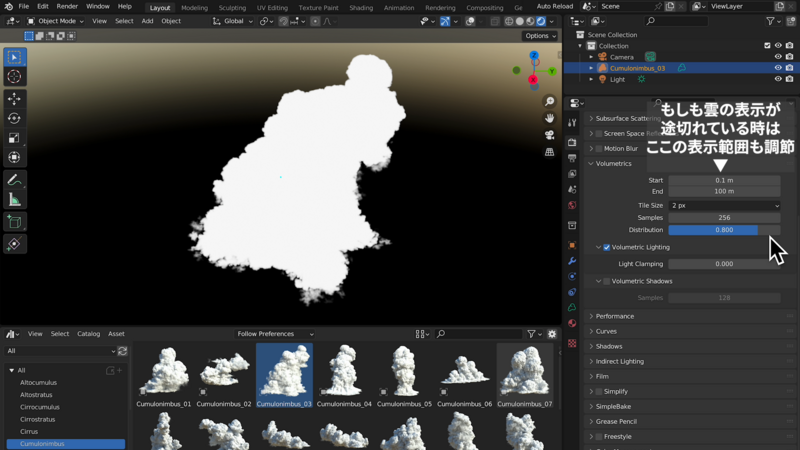
Task: Click the Auto Reload button
Action: point(555,7)
